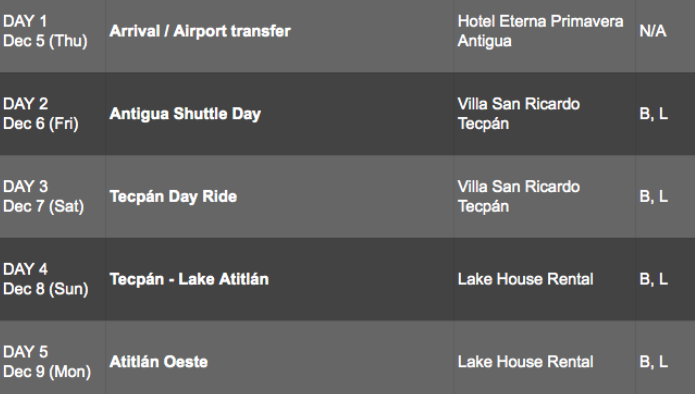Click B, L meals for Antigua Shuttle Day

pyautogui.click(x=653, y=114)
